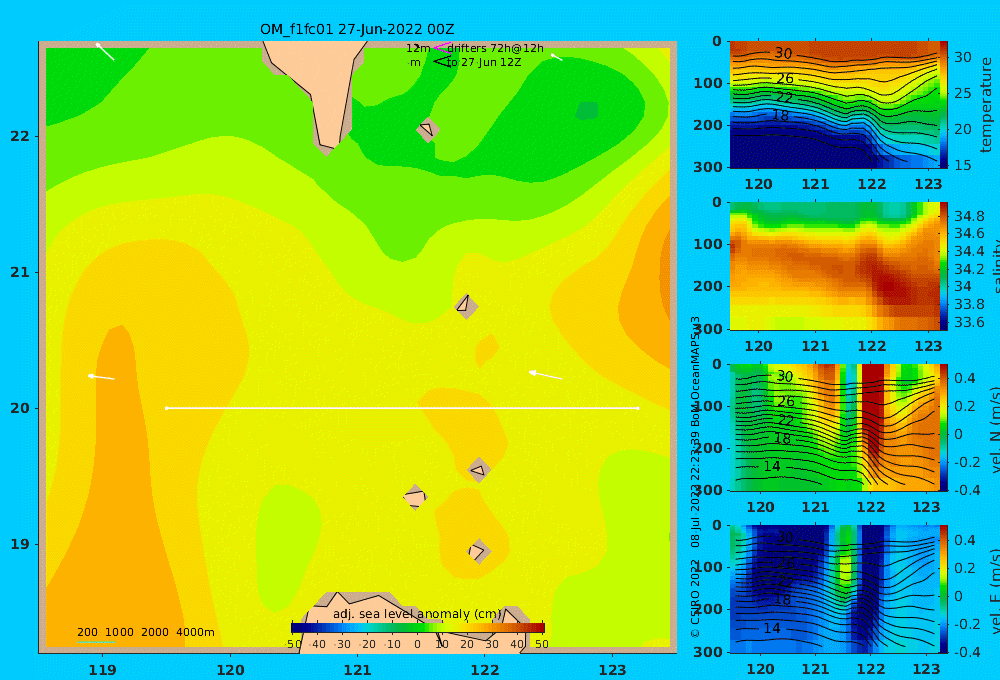Select the island marker near 20.8N 121.9E
The height and width of the screenshot is (680, 1000).
466,306
